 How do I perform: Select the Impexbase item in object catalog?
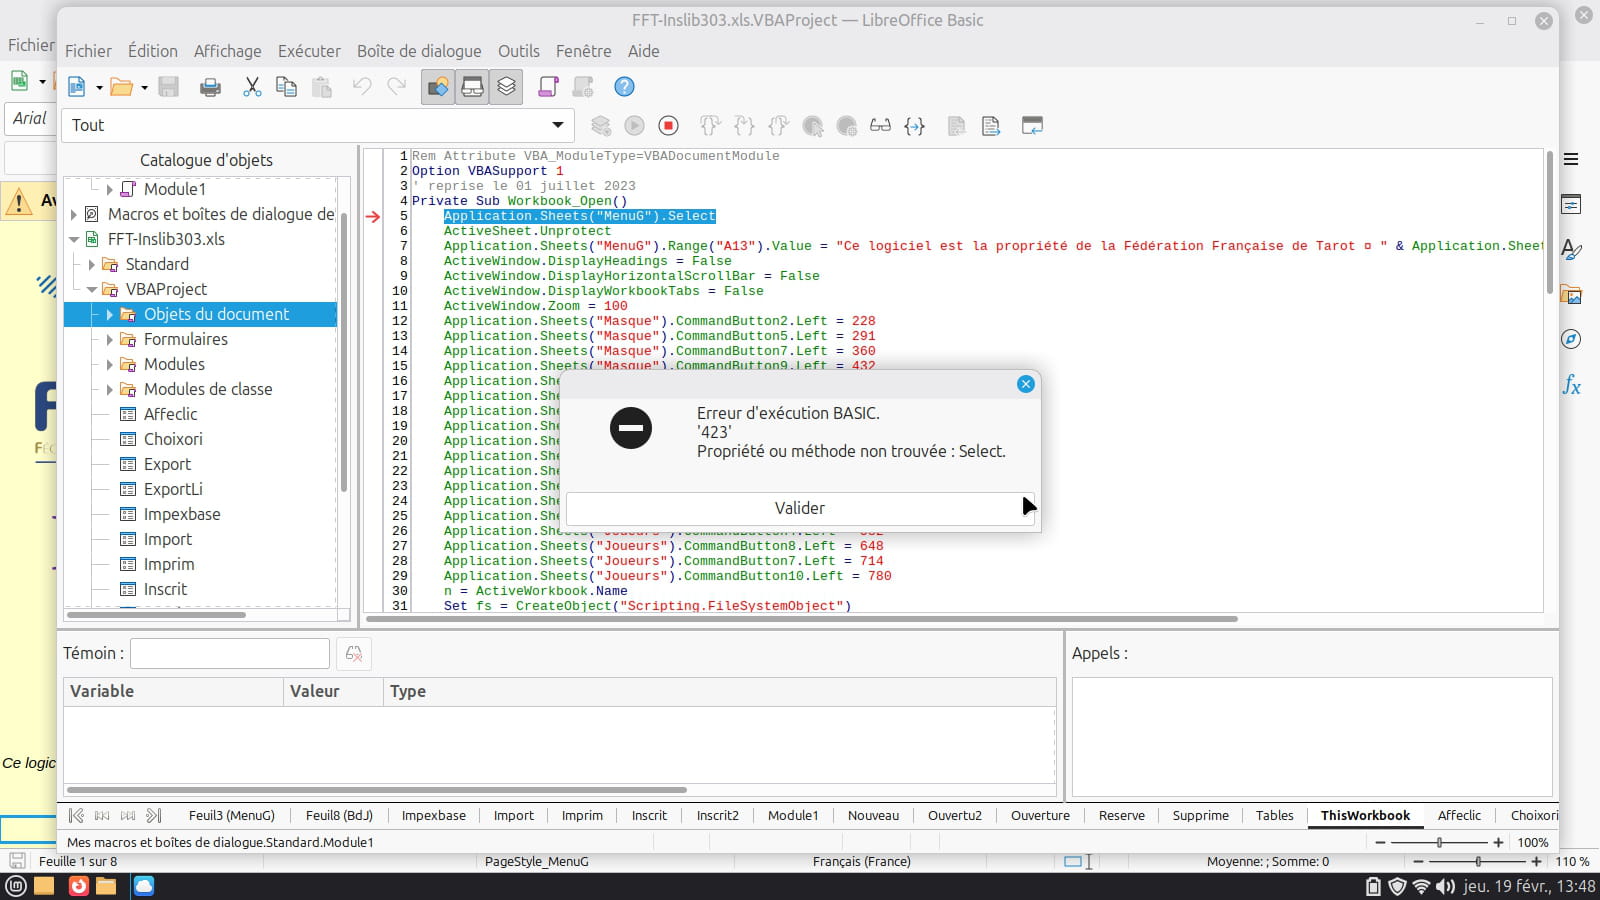[x=182, y=514]
